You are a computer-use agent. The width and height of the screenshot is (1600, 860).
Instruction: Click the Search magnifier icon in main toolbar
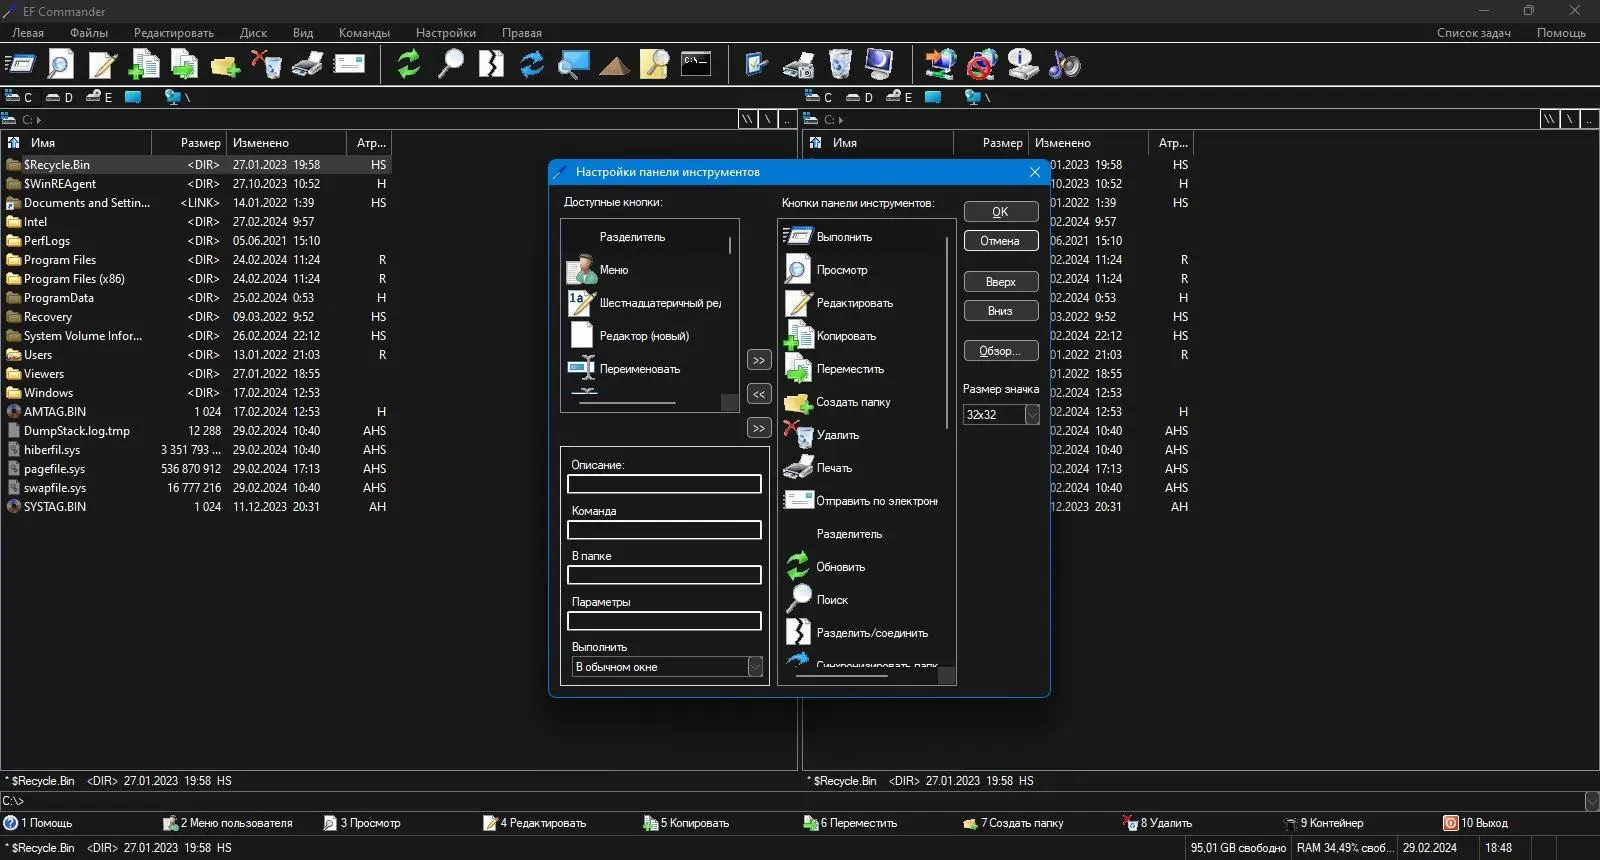(x=450, y=65)
